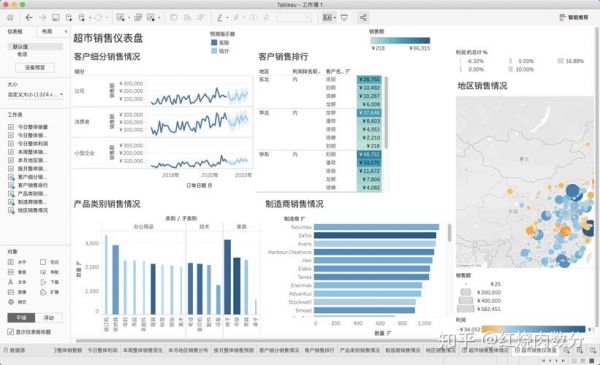Open 客户销售排行 bottom sheet tab
The height and width of the screenshot is (365, 600).
pyautogui.click(x=319, y=350)
